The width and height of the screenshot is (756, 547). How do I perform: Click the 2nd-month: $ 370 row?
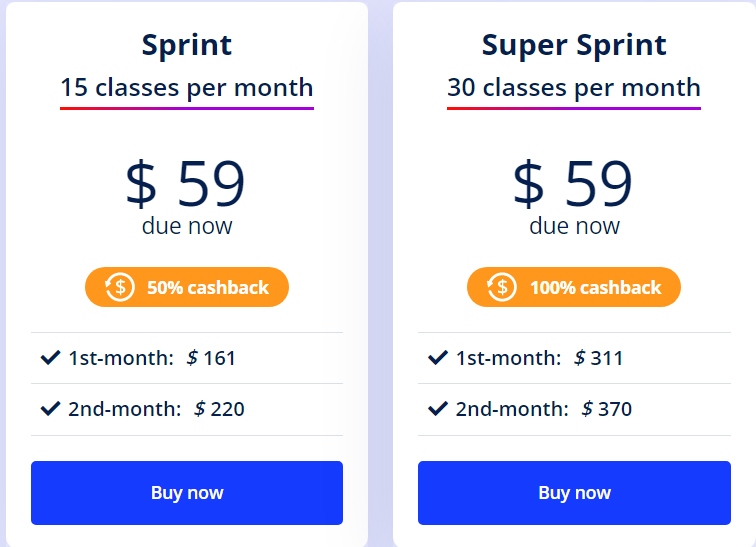pos(574,409)
